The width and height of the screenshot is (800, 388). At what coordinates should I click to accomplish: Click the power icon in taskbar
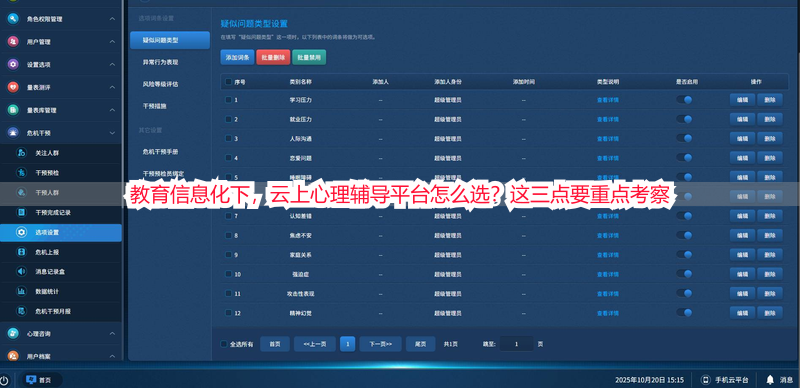coord(4,380)
